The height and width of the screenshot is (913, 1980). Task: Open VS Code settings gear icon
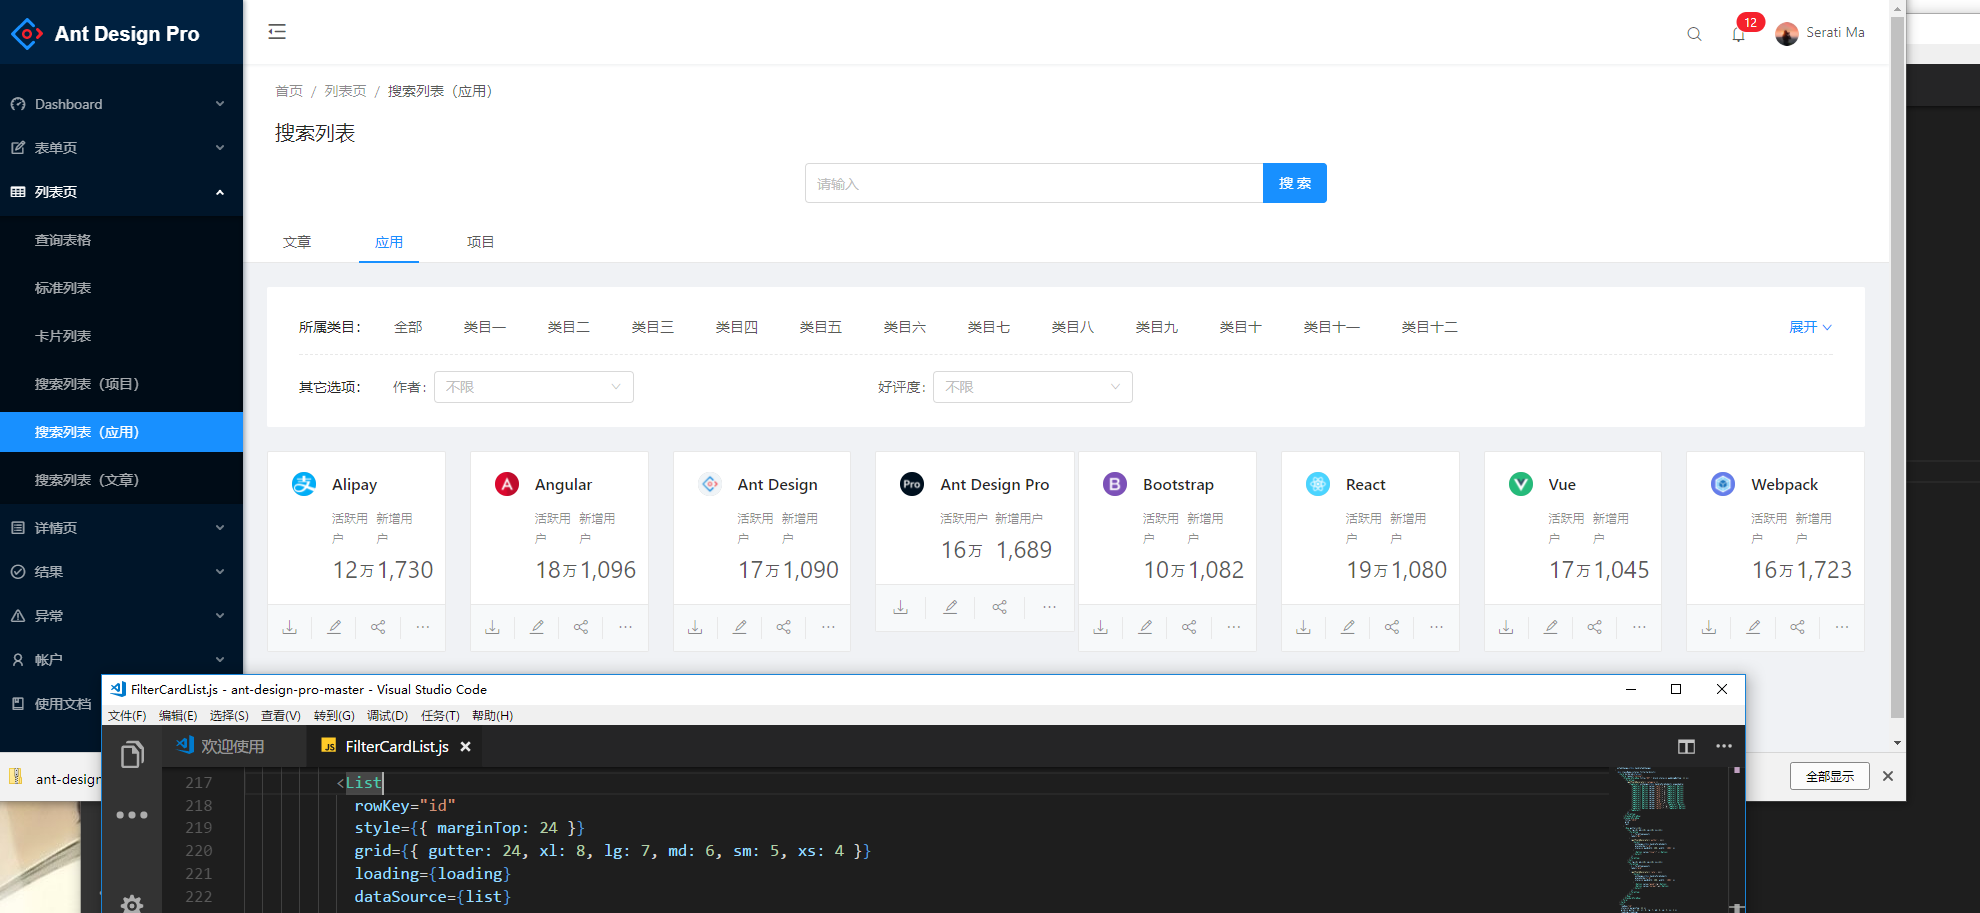[x=132, y=904]
